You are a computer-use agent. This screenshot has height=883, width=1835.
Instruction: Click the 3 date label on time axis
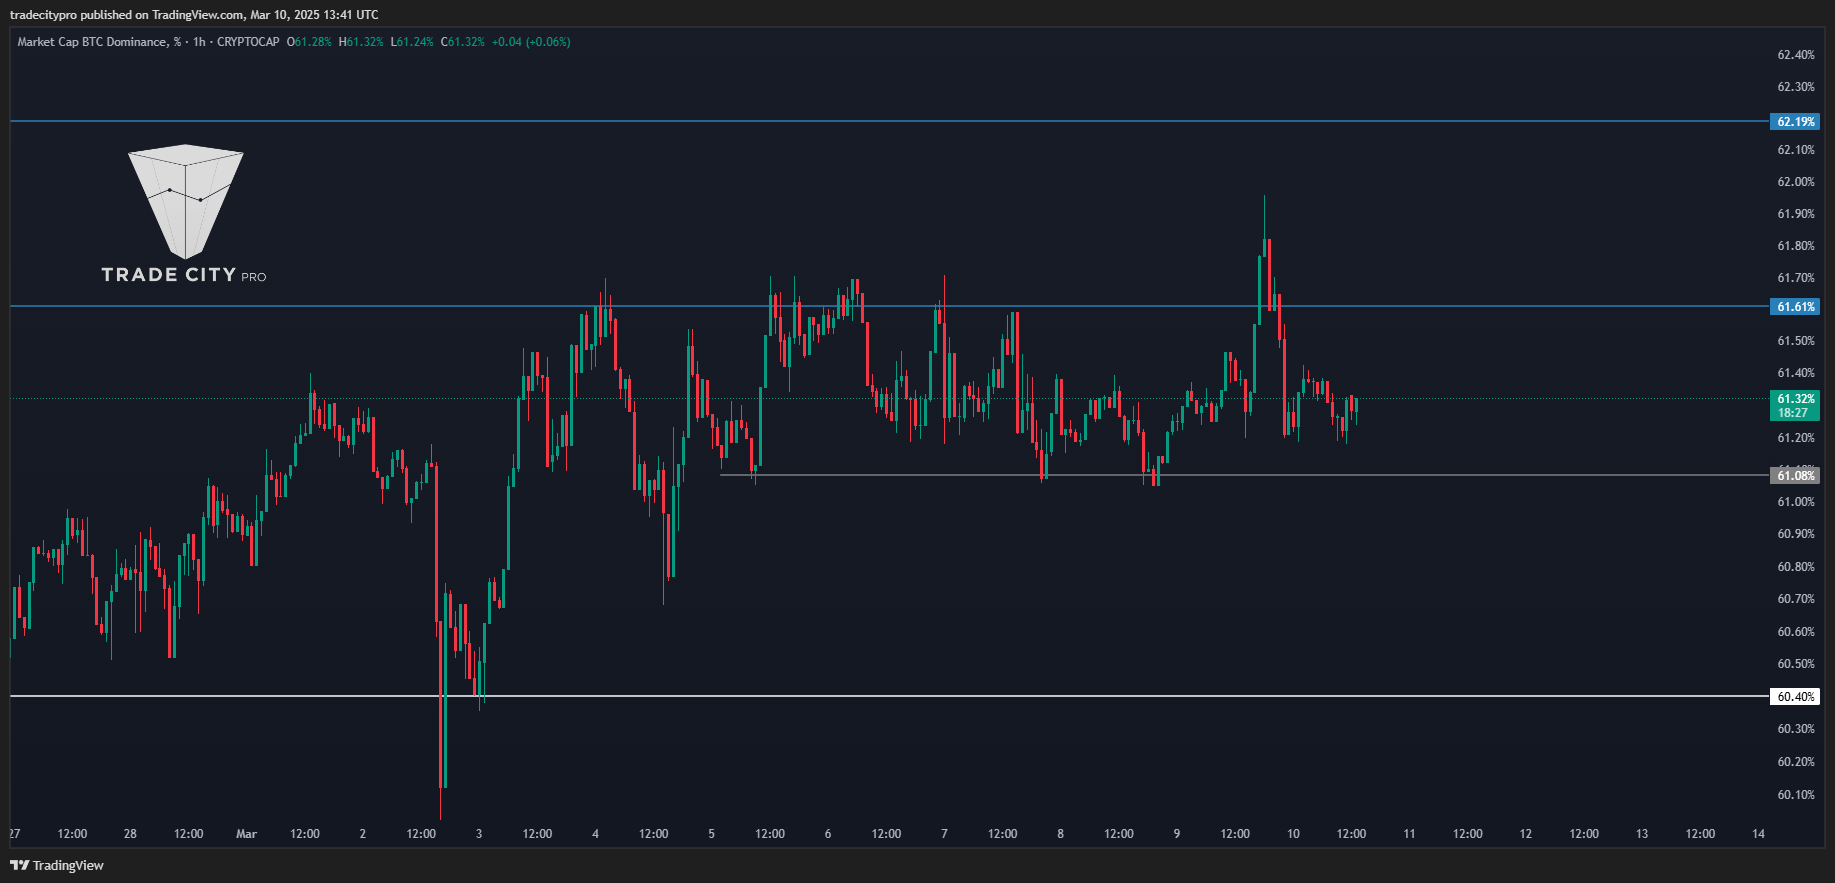pos(479,834)
